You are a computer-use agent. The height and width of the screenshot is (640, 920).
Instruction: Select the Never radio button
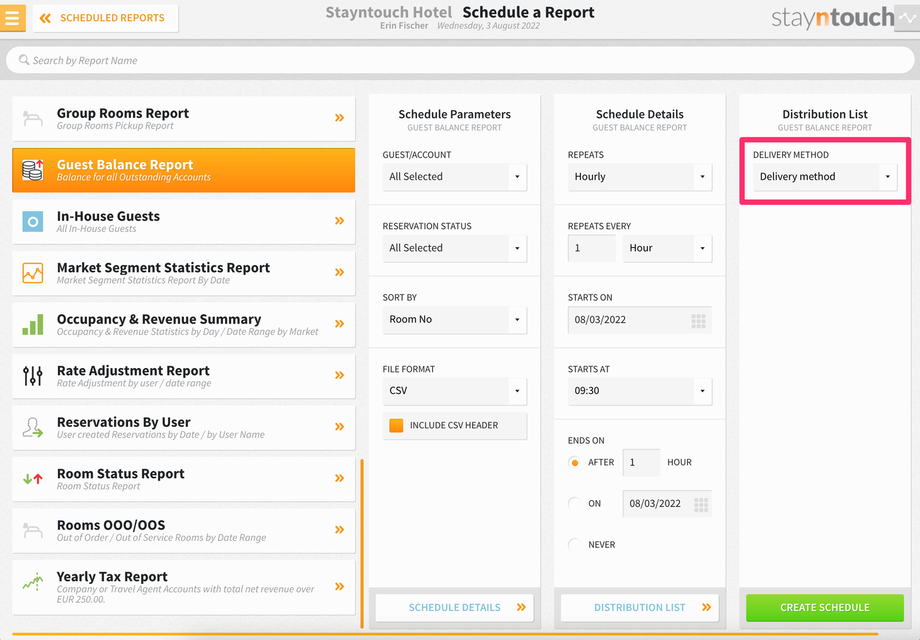click(574, 544)
